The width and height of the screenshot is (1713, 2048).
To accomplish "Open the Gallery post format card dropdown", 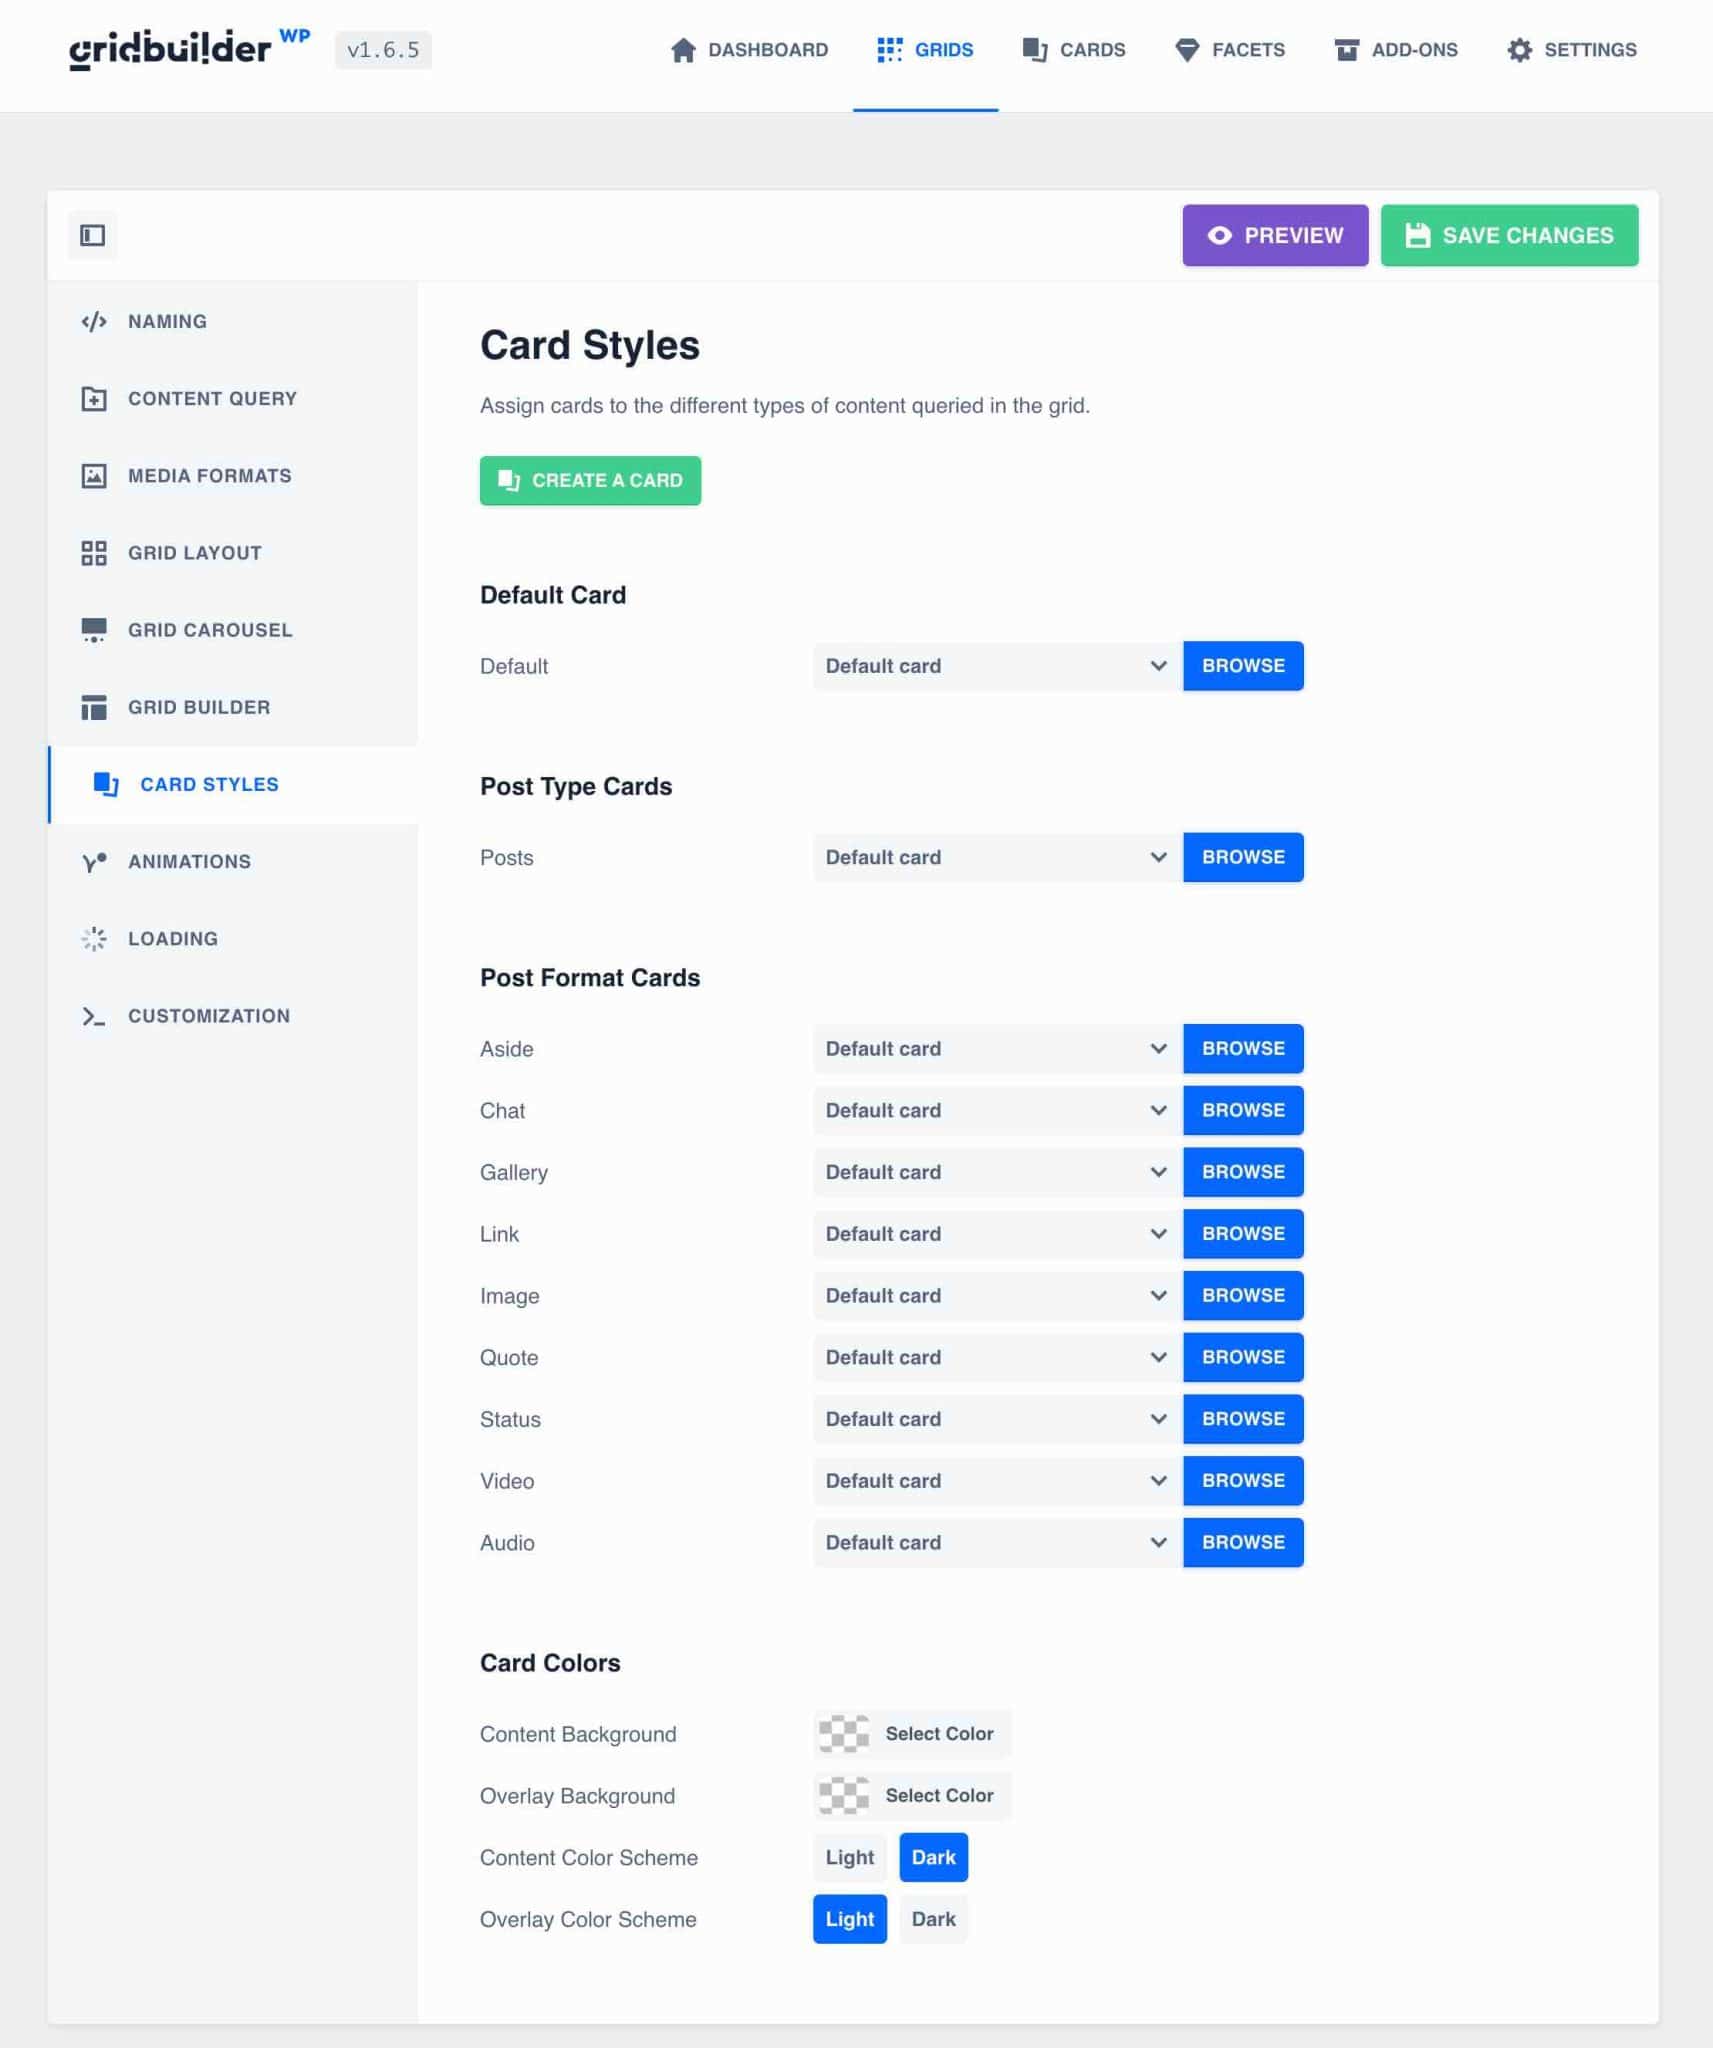I will click(996, 1172).
